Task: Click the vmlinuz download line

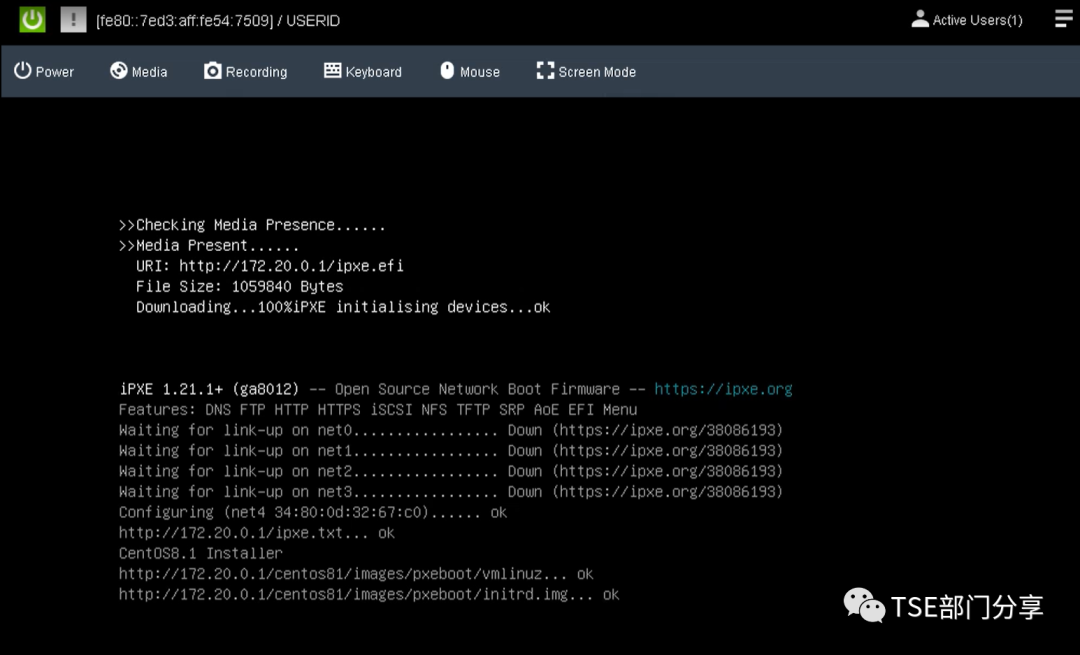Action: point(355,574)
